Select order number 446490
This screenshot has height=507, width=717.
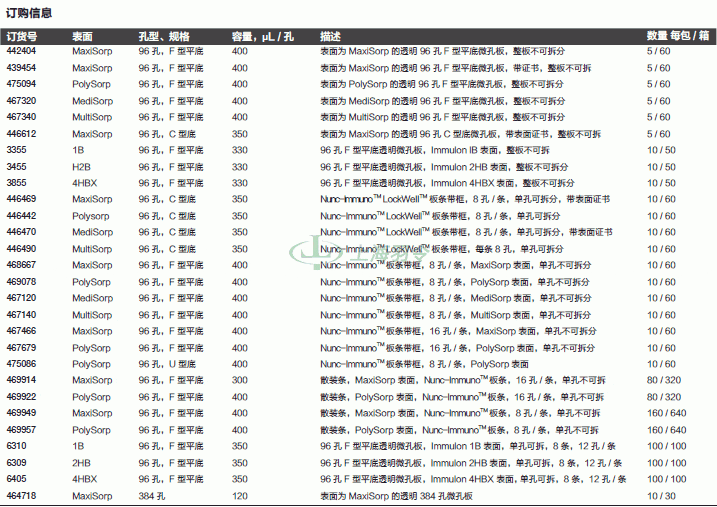coord(21,249)
